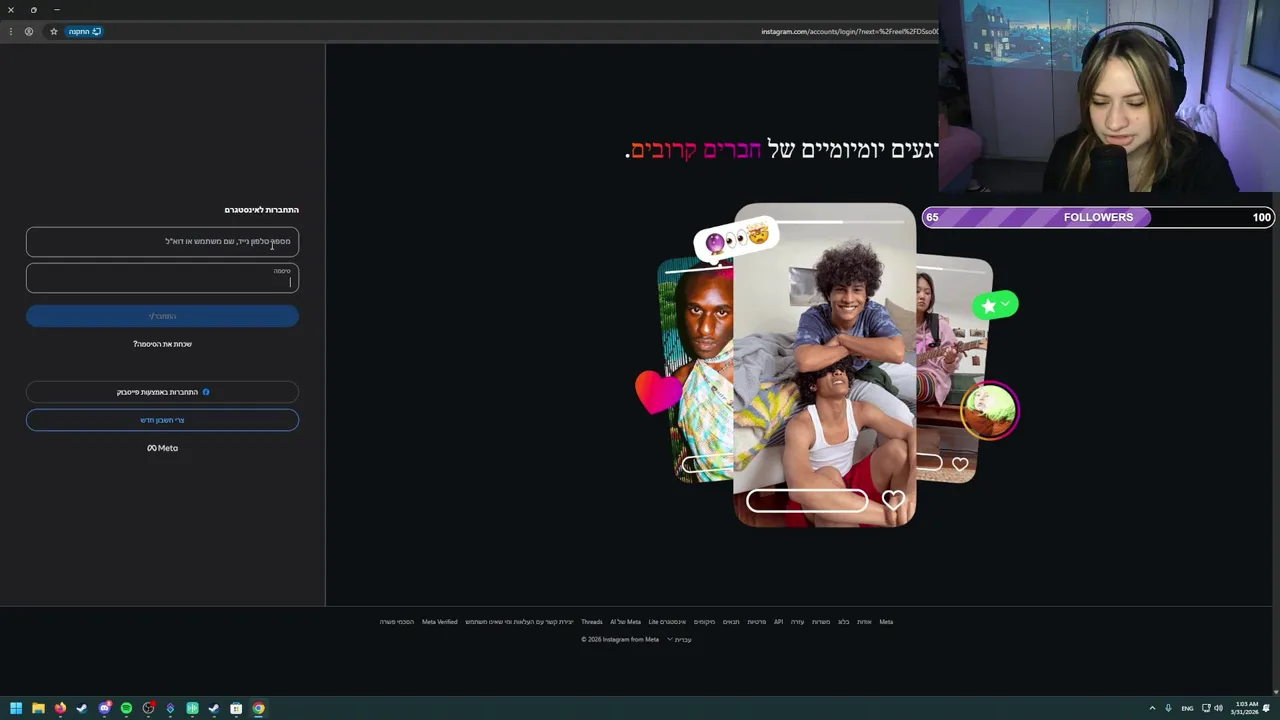Click the emoji reaction bubble on collage
The height and width of the screenshot is (720, 1280).
tap(736, 239)
